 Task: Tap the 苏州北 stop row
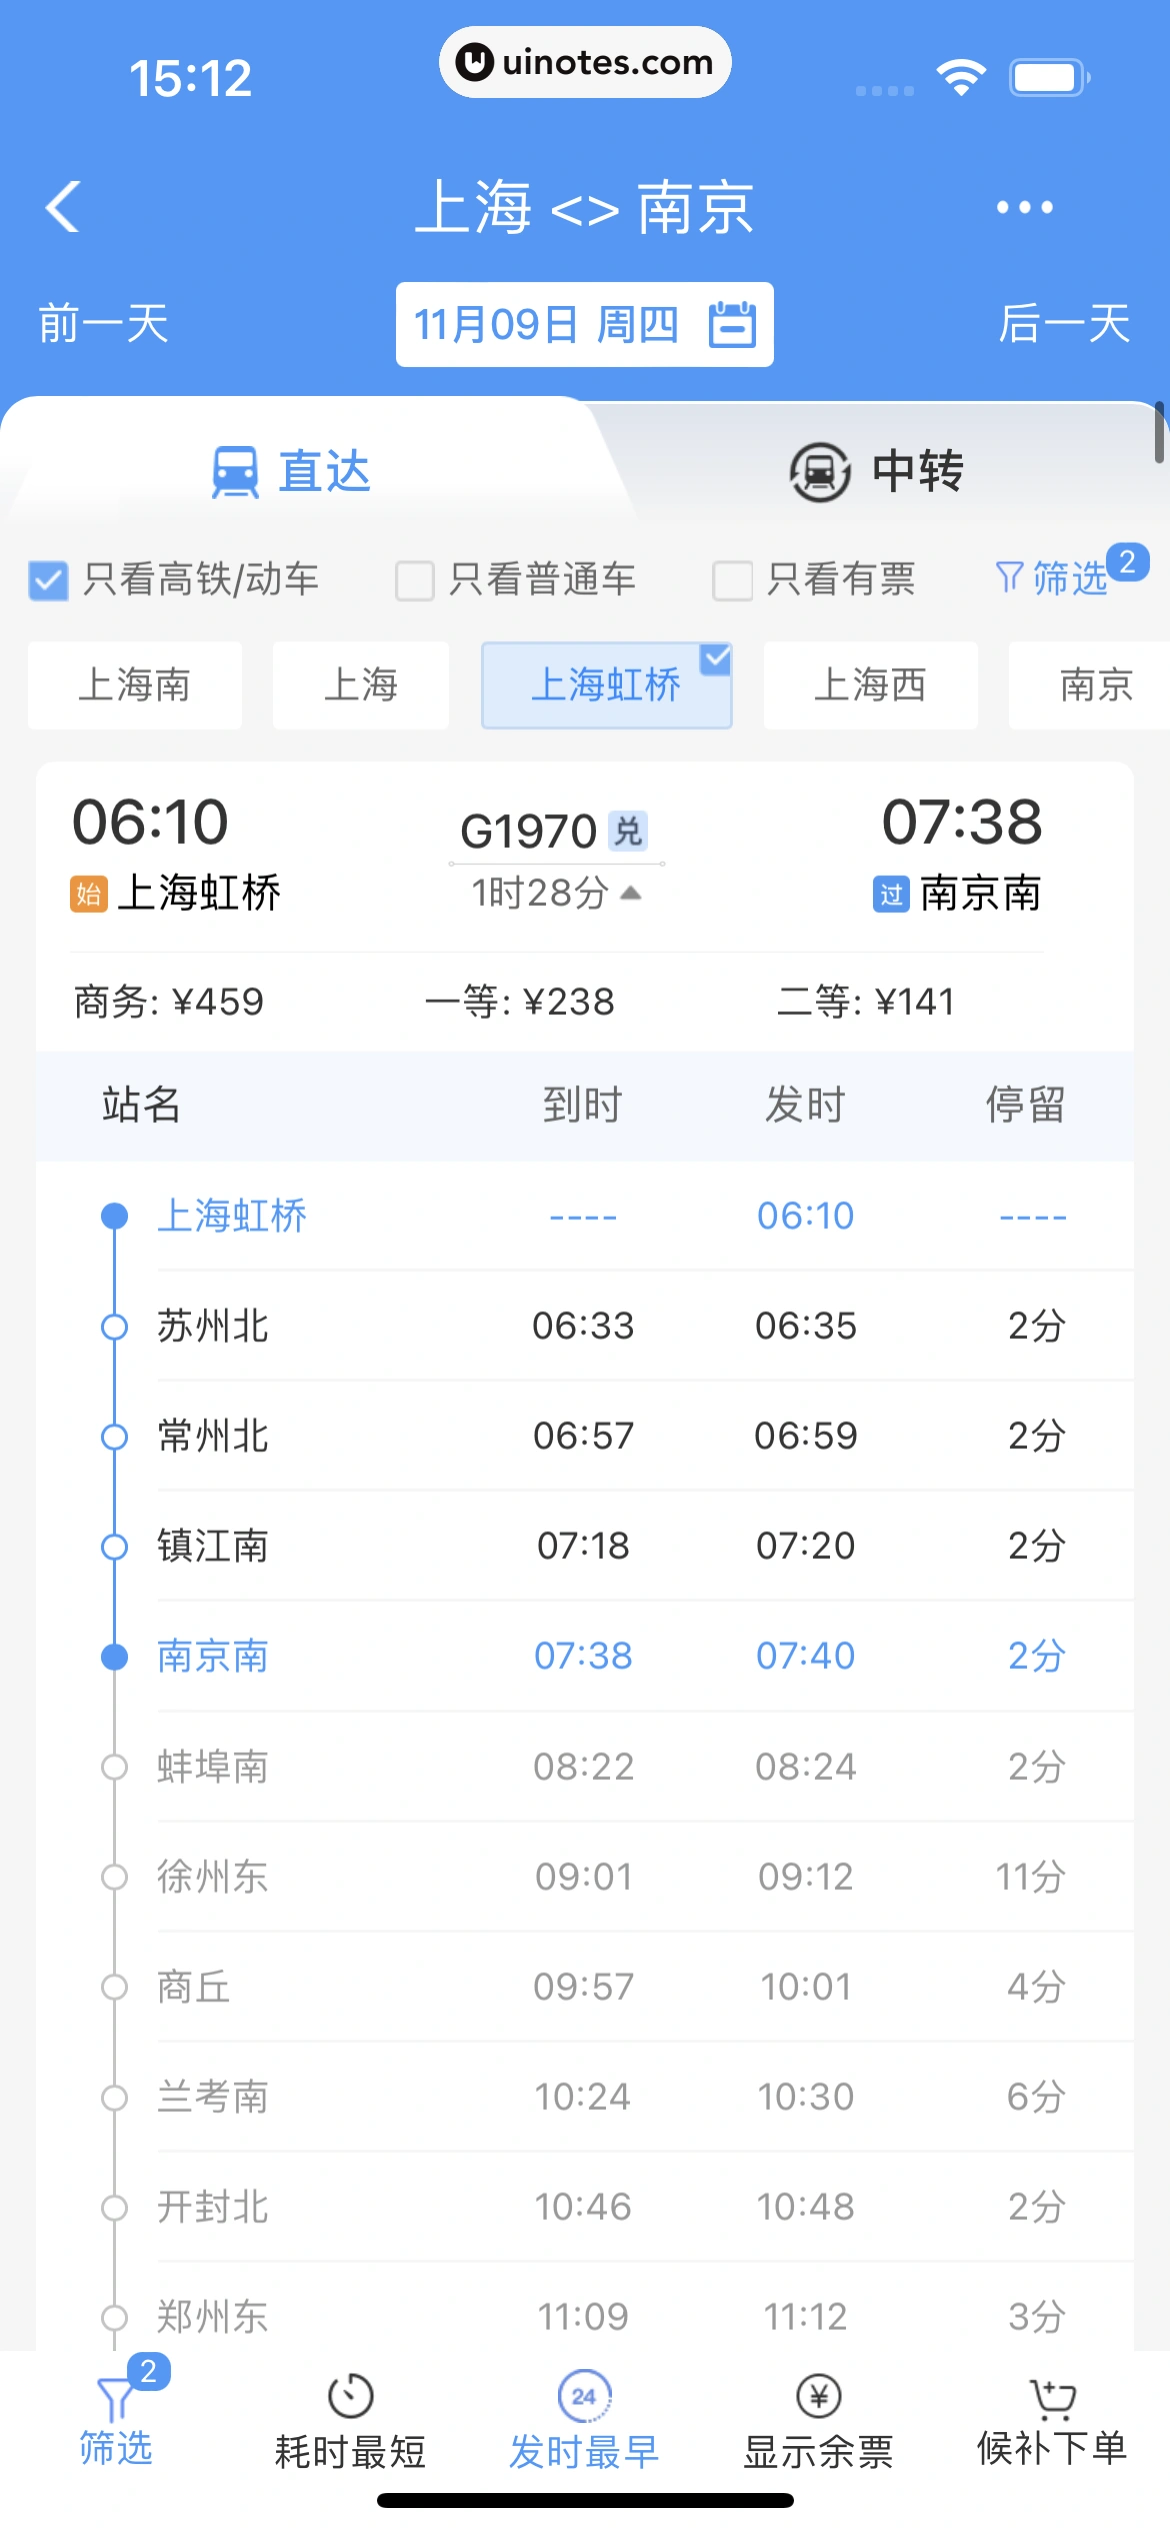[585, 1326]
